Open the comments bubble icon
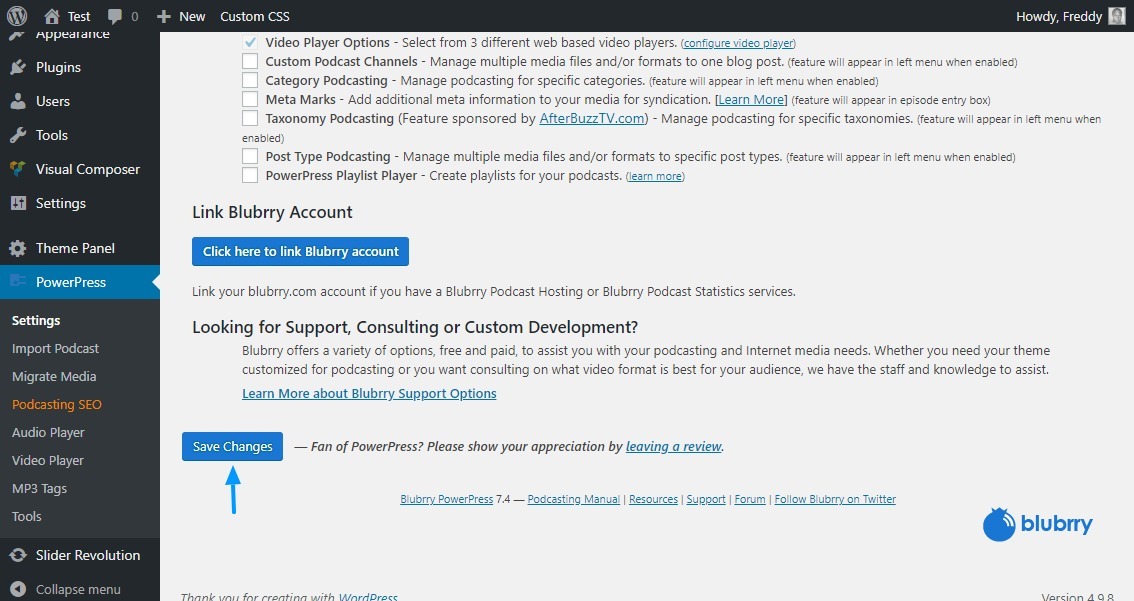The height and width of the screenshot is (601, 1134). tap(115, 16)
